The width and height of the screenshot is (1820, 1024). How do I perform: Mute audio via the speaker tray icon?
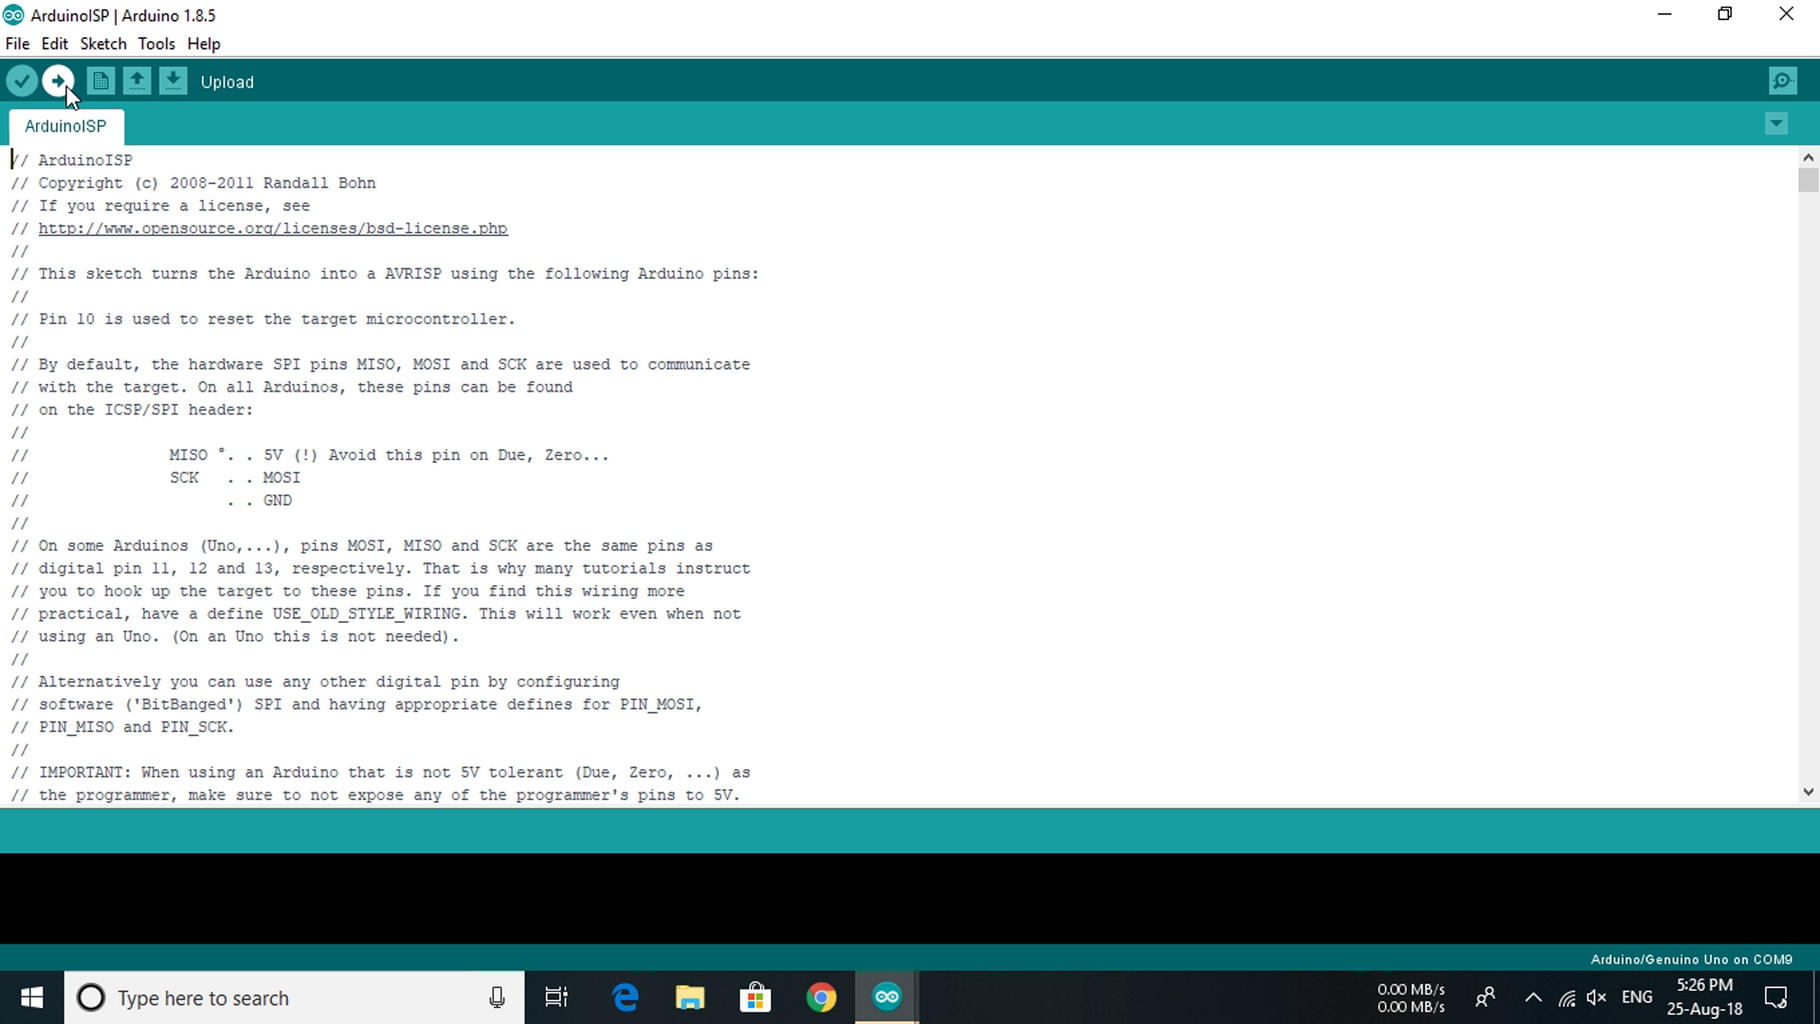point(1596,997)
